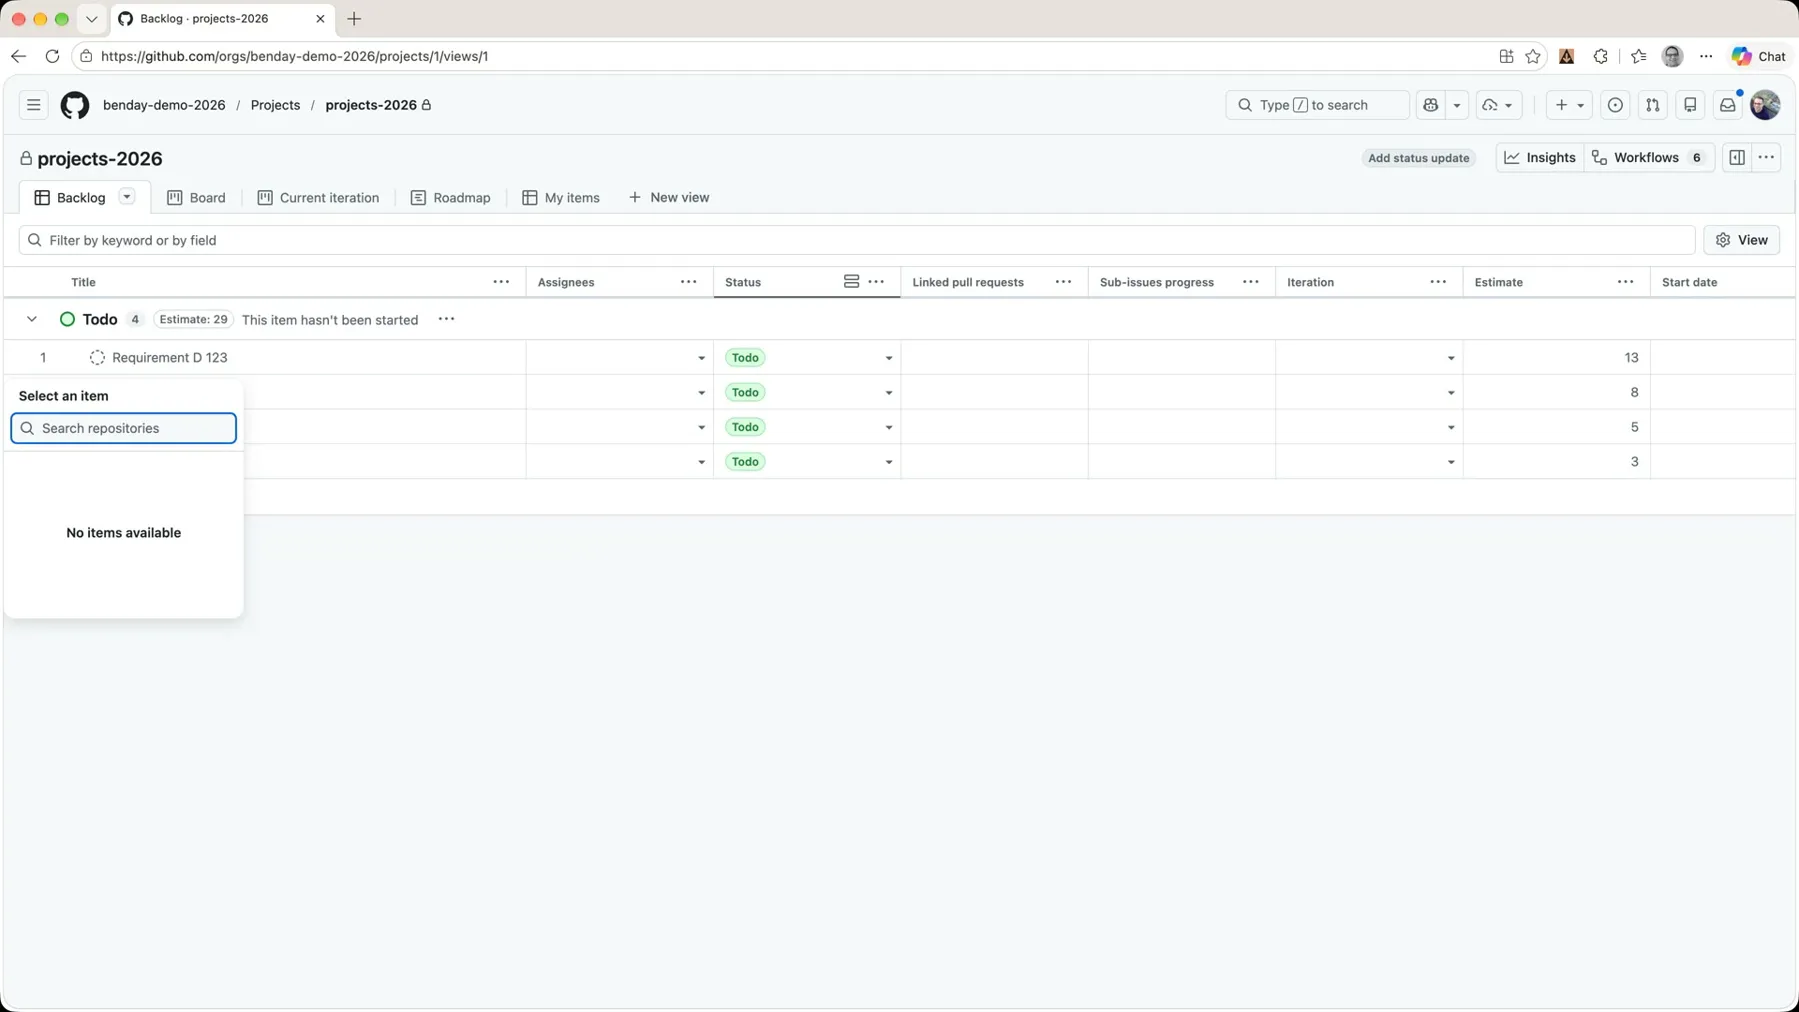Open the Issues icon in header
This screenshot has width=1799, height=1012.
1615,105
